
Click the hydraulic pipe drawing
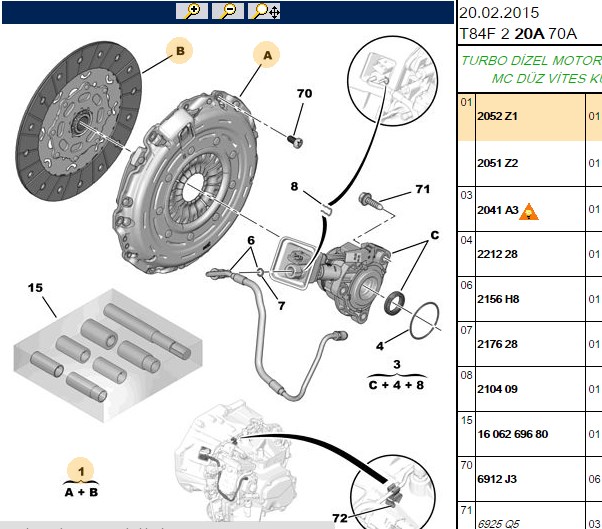(x=277, y=332)
